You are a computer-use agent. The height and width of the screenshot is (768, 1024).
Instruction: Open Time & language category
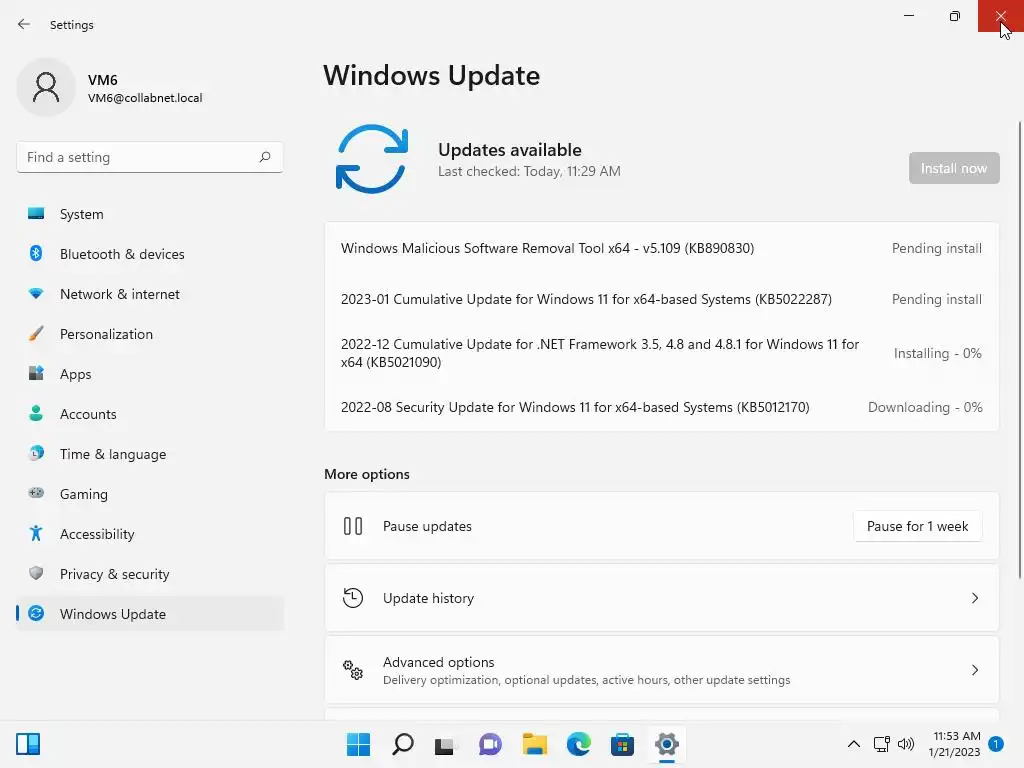click(x=150, y=454)
